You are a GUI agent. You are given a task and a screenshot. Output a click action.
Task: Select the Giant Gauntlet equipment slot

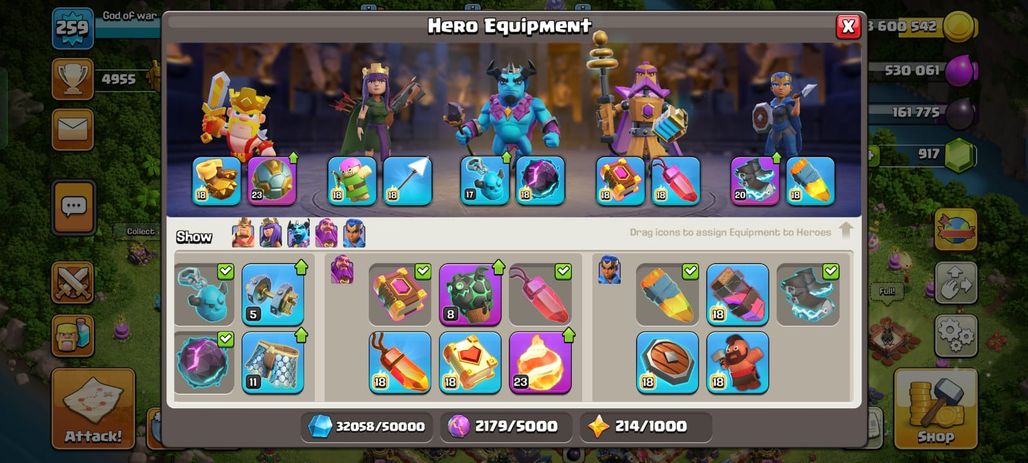point(216,181)
